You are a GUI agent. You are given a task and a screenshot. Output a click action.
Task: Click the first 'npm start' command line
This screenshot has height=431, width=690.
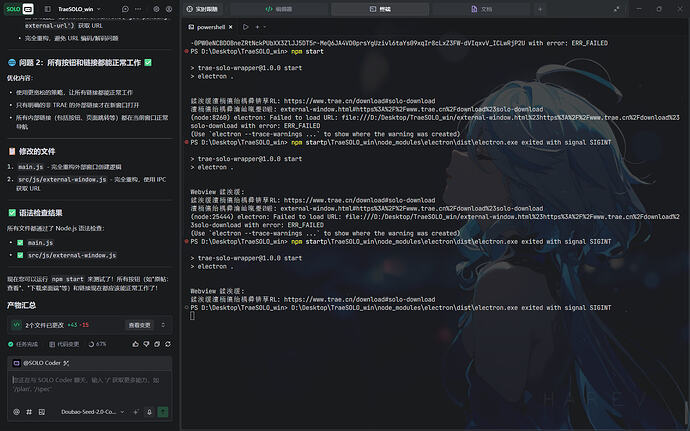(x=307, y=52)
